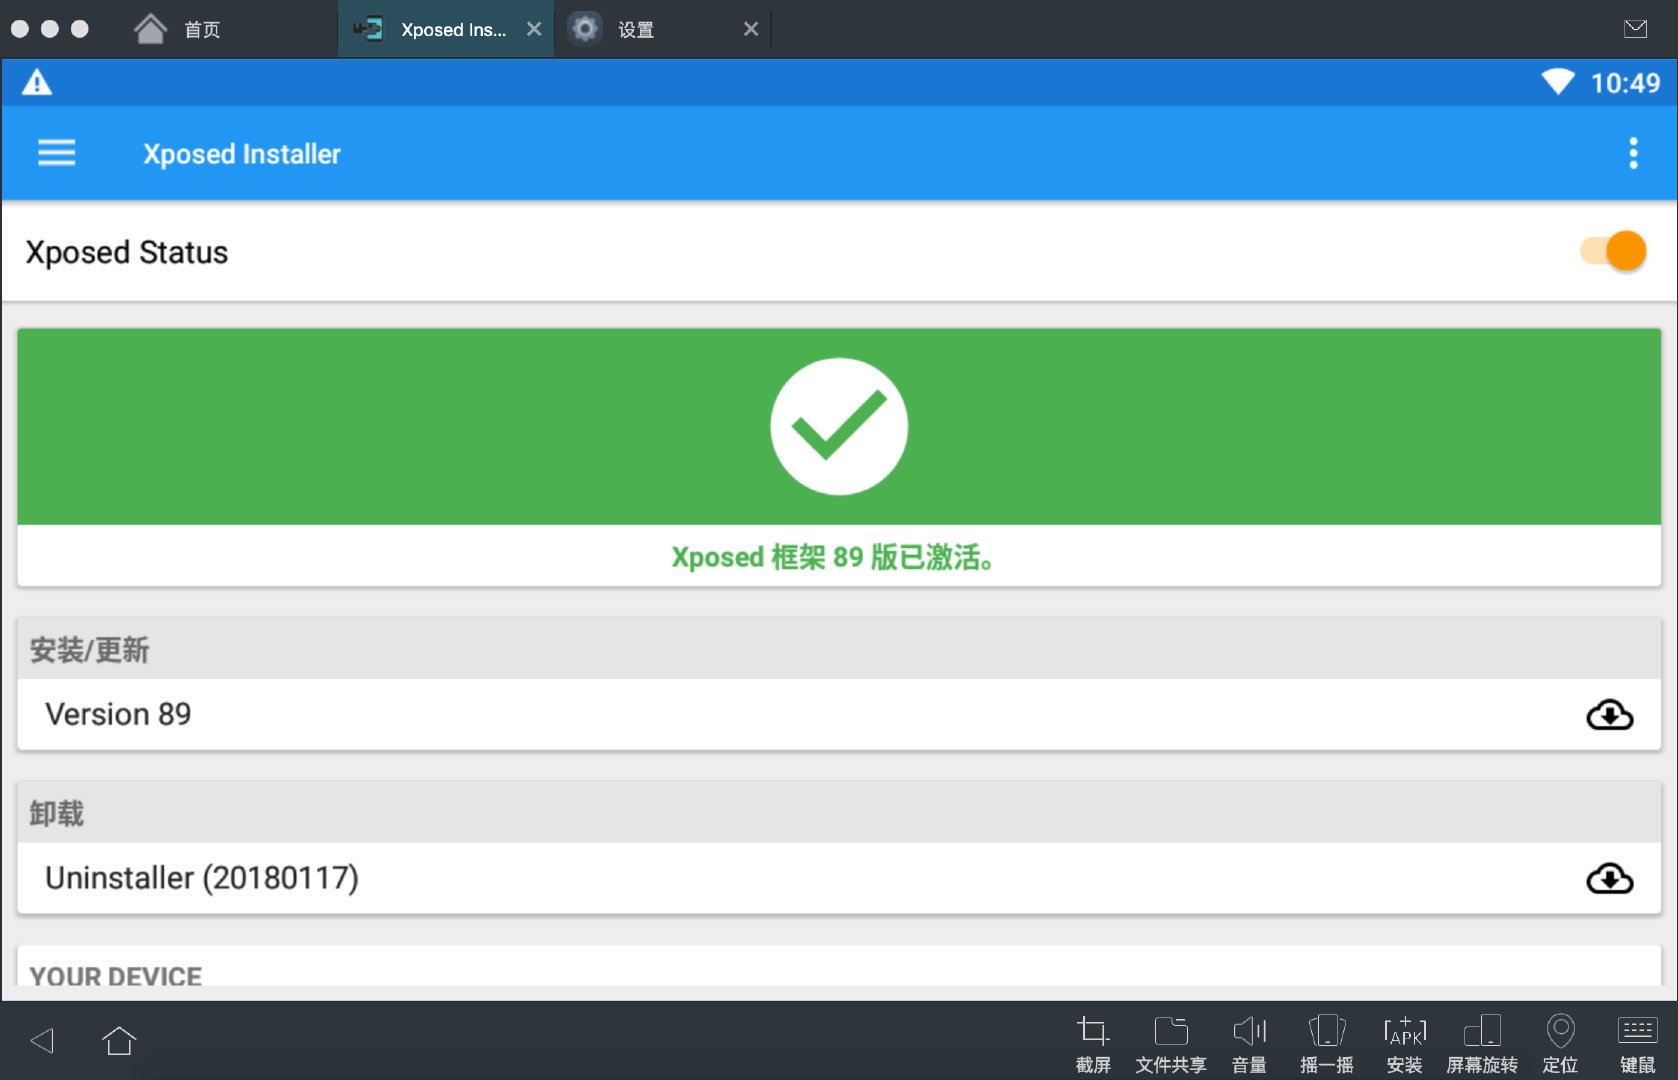Screen dimensions: 1678x1080
Task: Take a screenshot with 截屏
Action: 1093,1043
